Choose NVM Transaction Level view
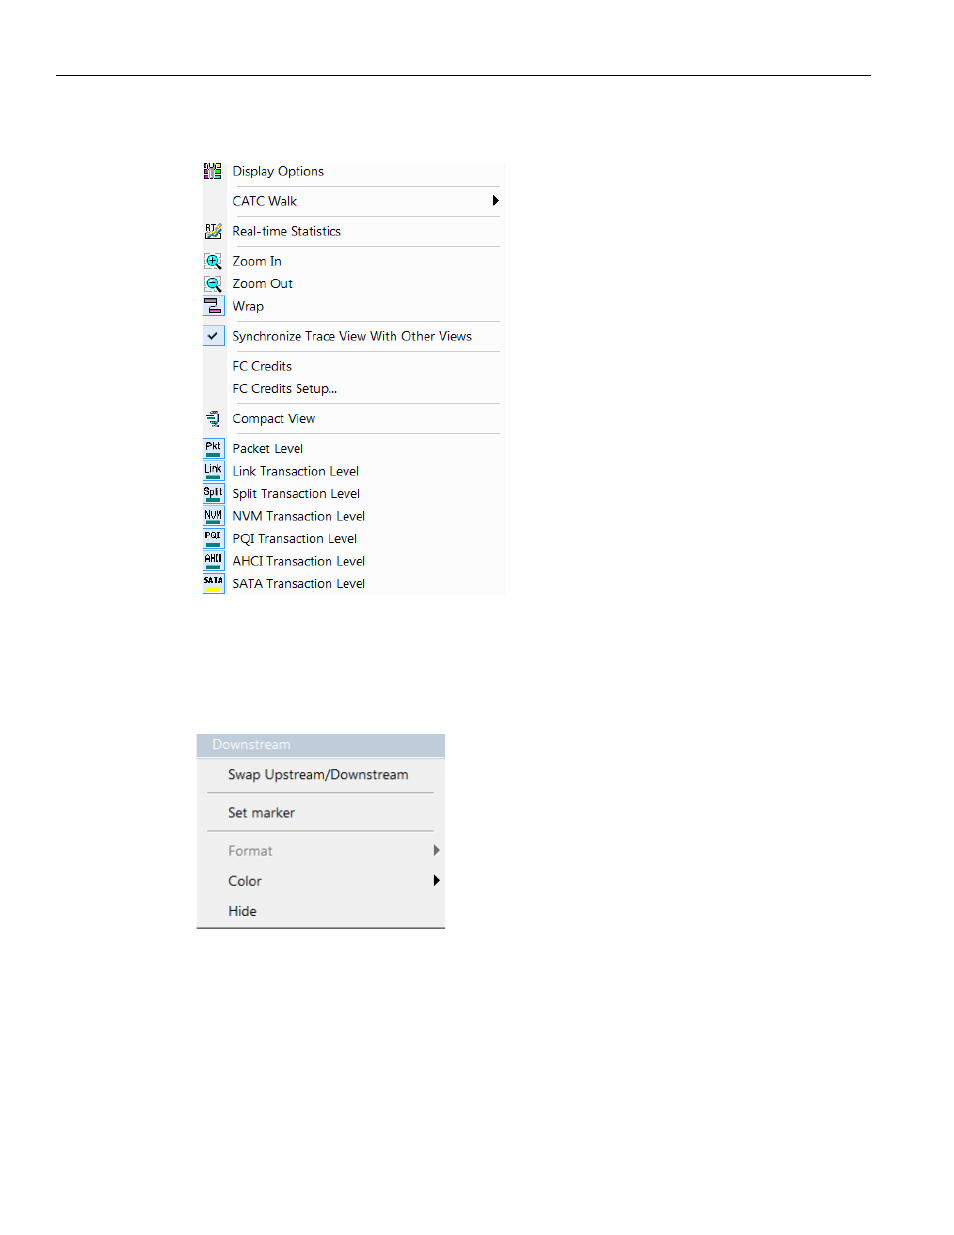 (x=299, y=516)
